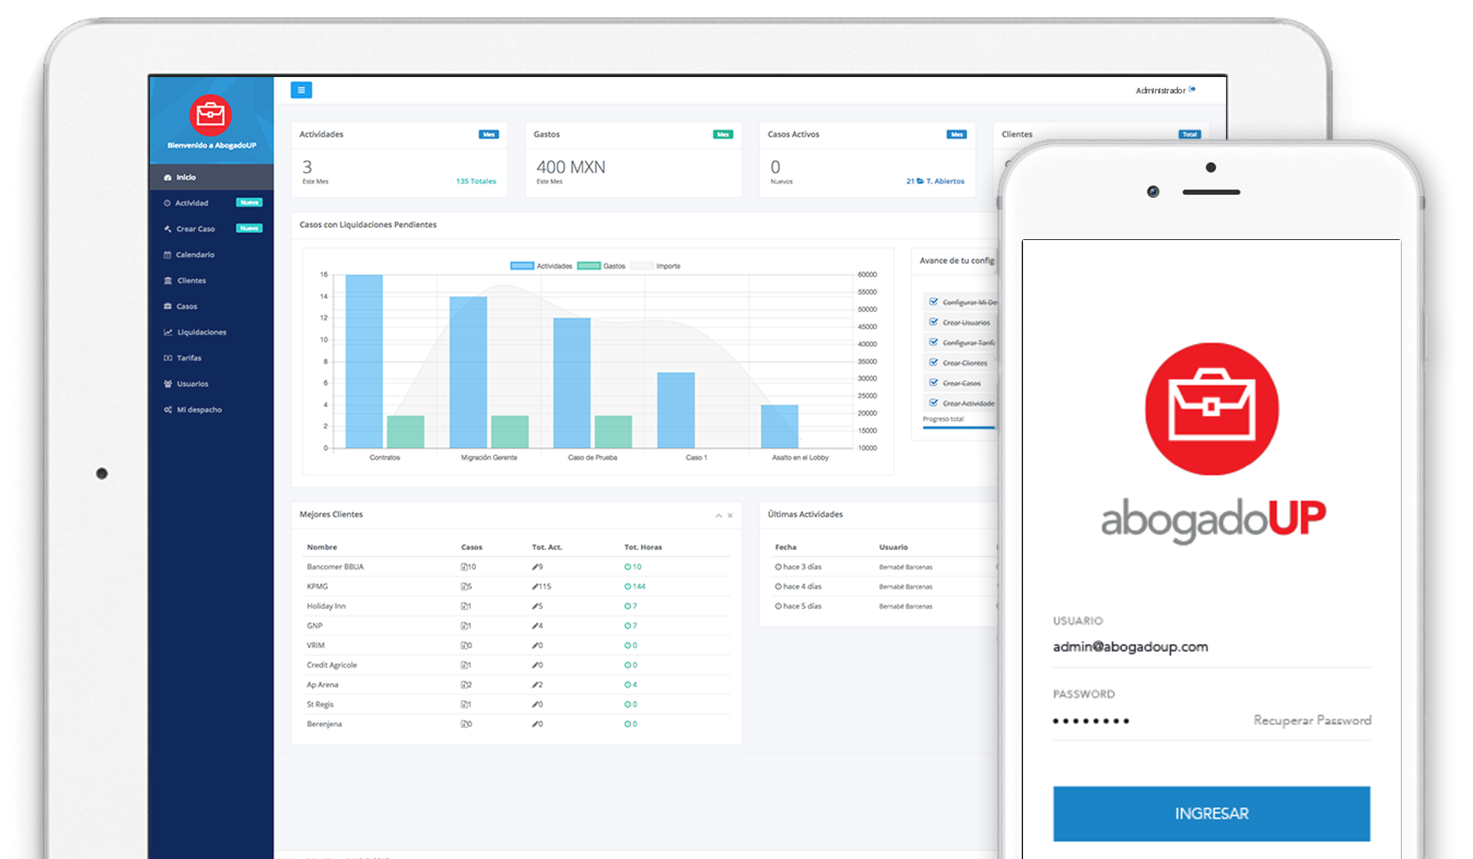The width and height of the screenshot is (1473, 859).
Task: Click the logout icon beside Administrador
Action: (x=1192, y=90)
